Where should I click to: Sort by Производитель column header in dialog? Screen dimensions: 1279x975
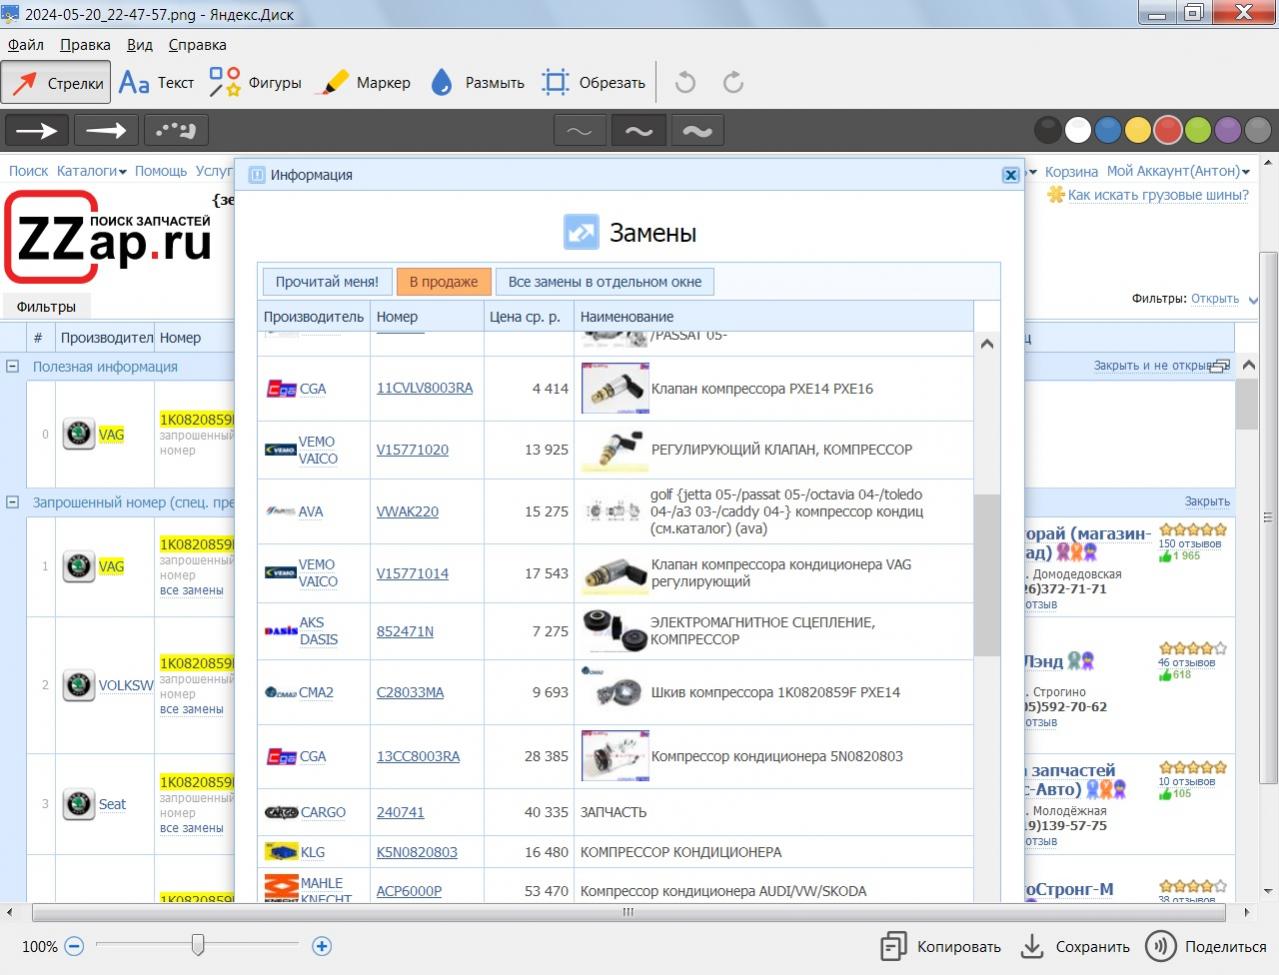click(314, 317)
